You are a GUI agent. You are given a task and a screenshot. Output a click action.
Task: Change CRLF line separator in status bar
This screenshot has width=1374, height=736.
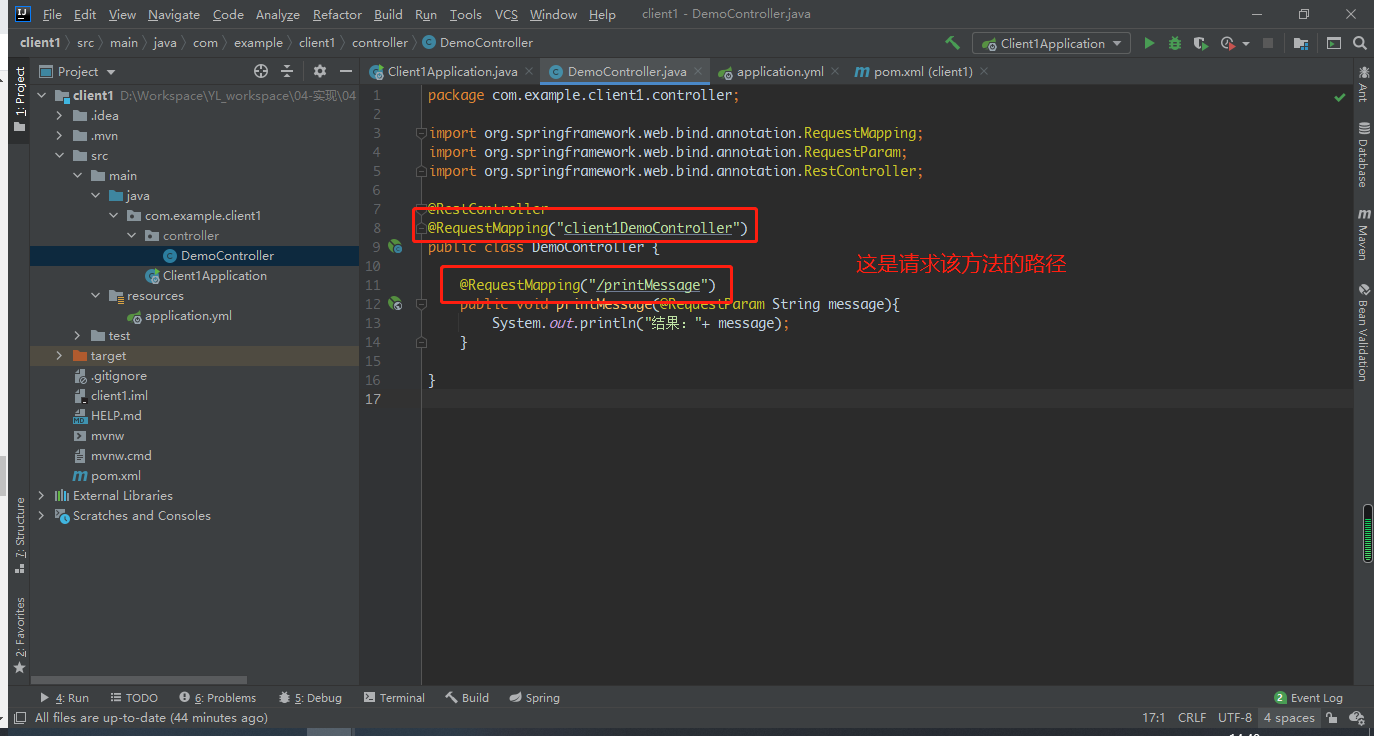tap(1192, 717)
